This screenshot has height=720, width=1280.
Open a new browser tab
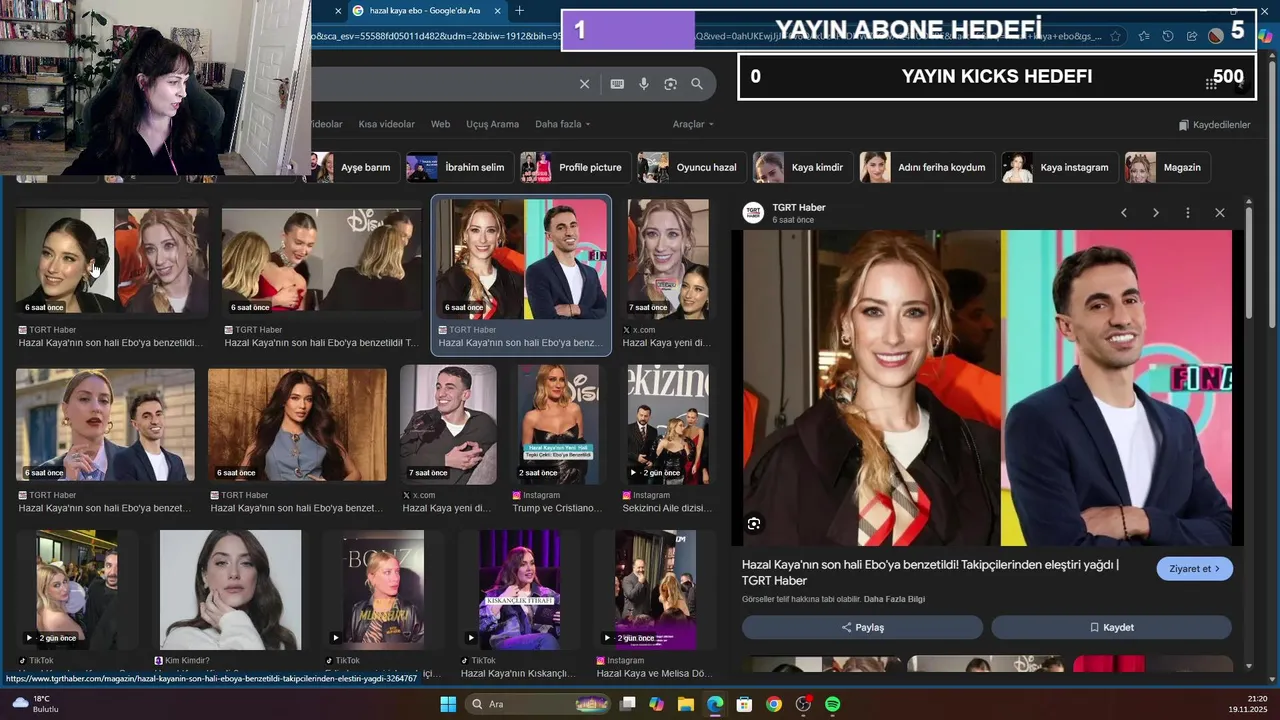click(x=519, y=10)
